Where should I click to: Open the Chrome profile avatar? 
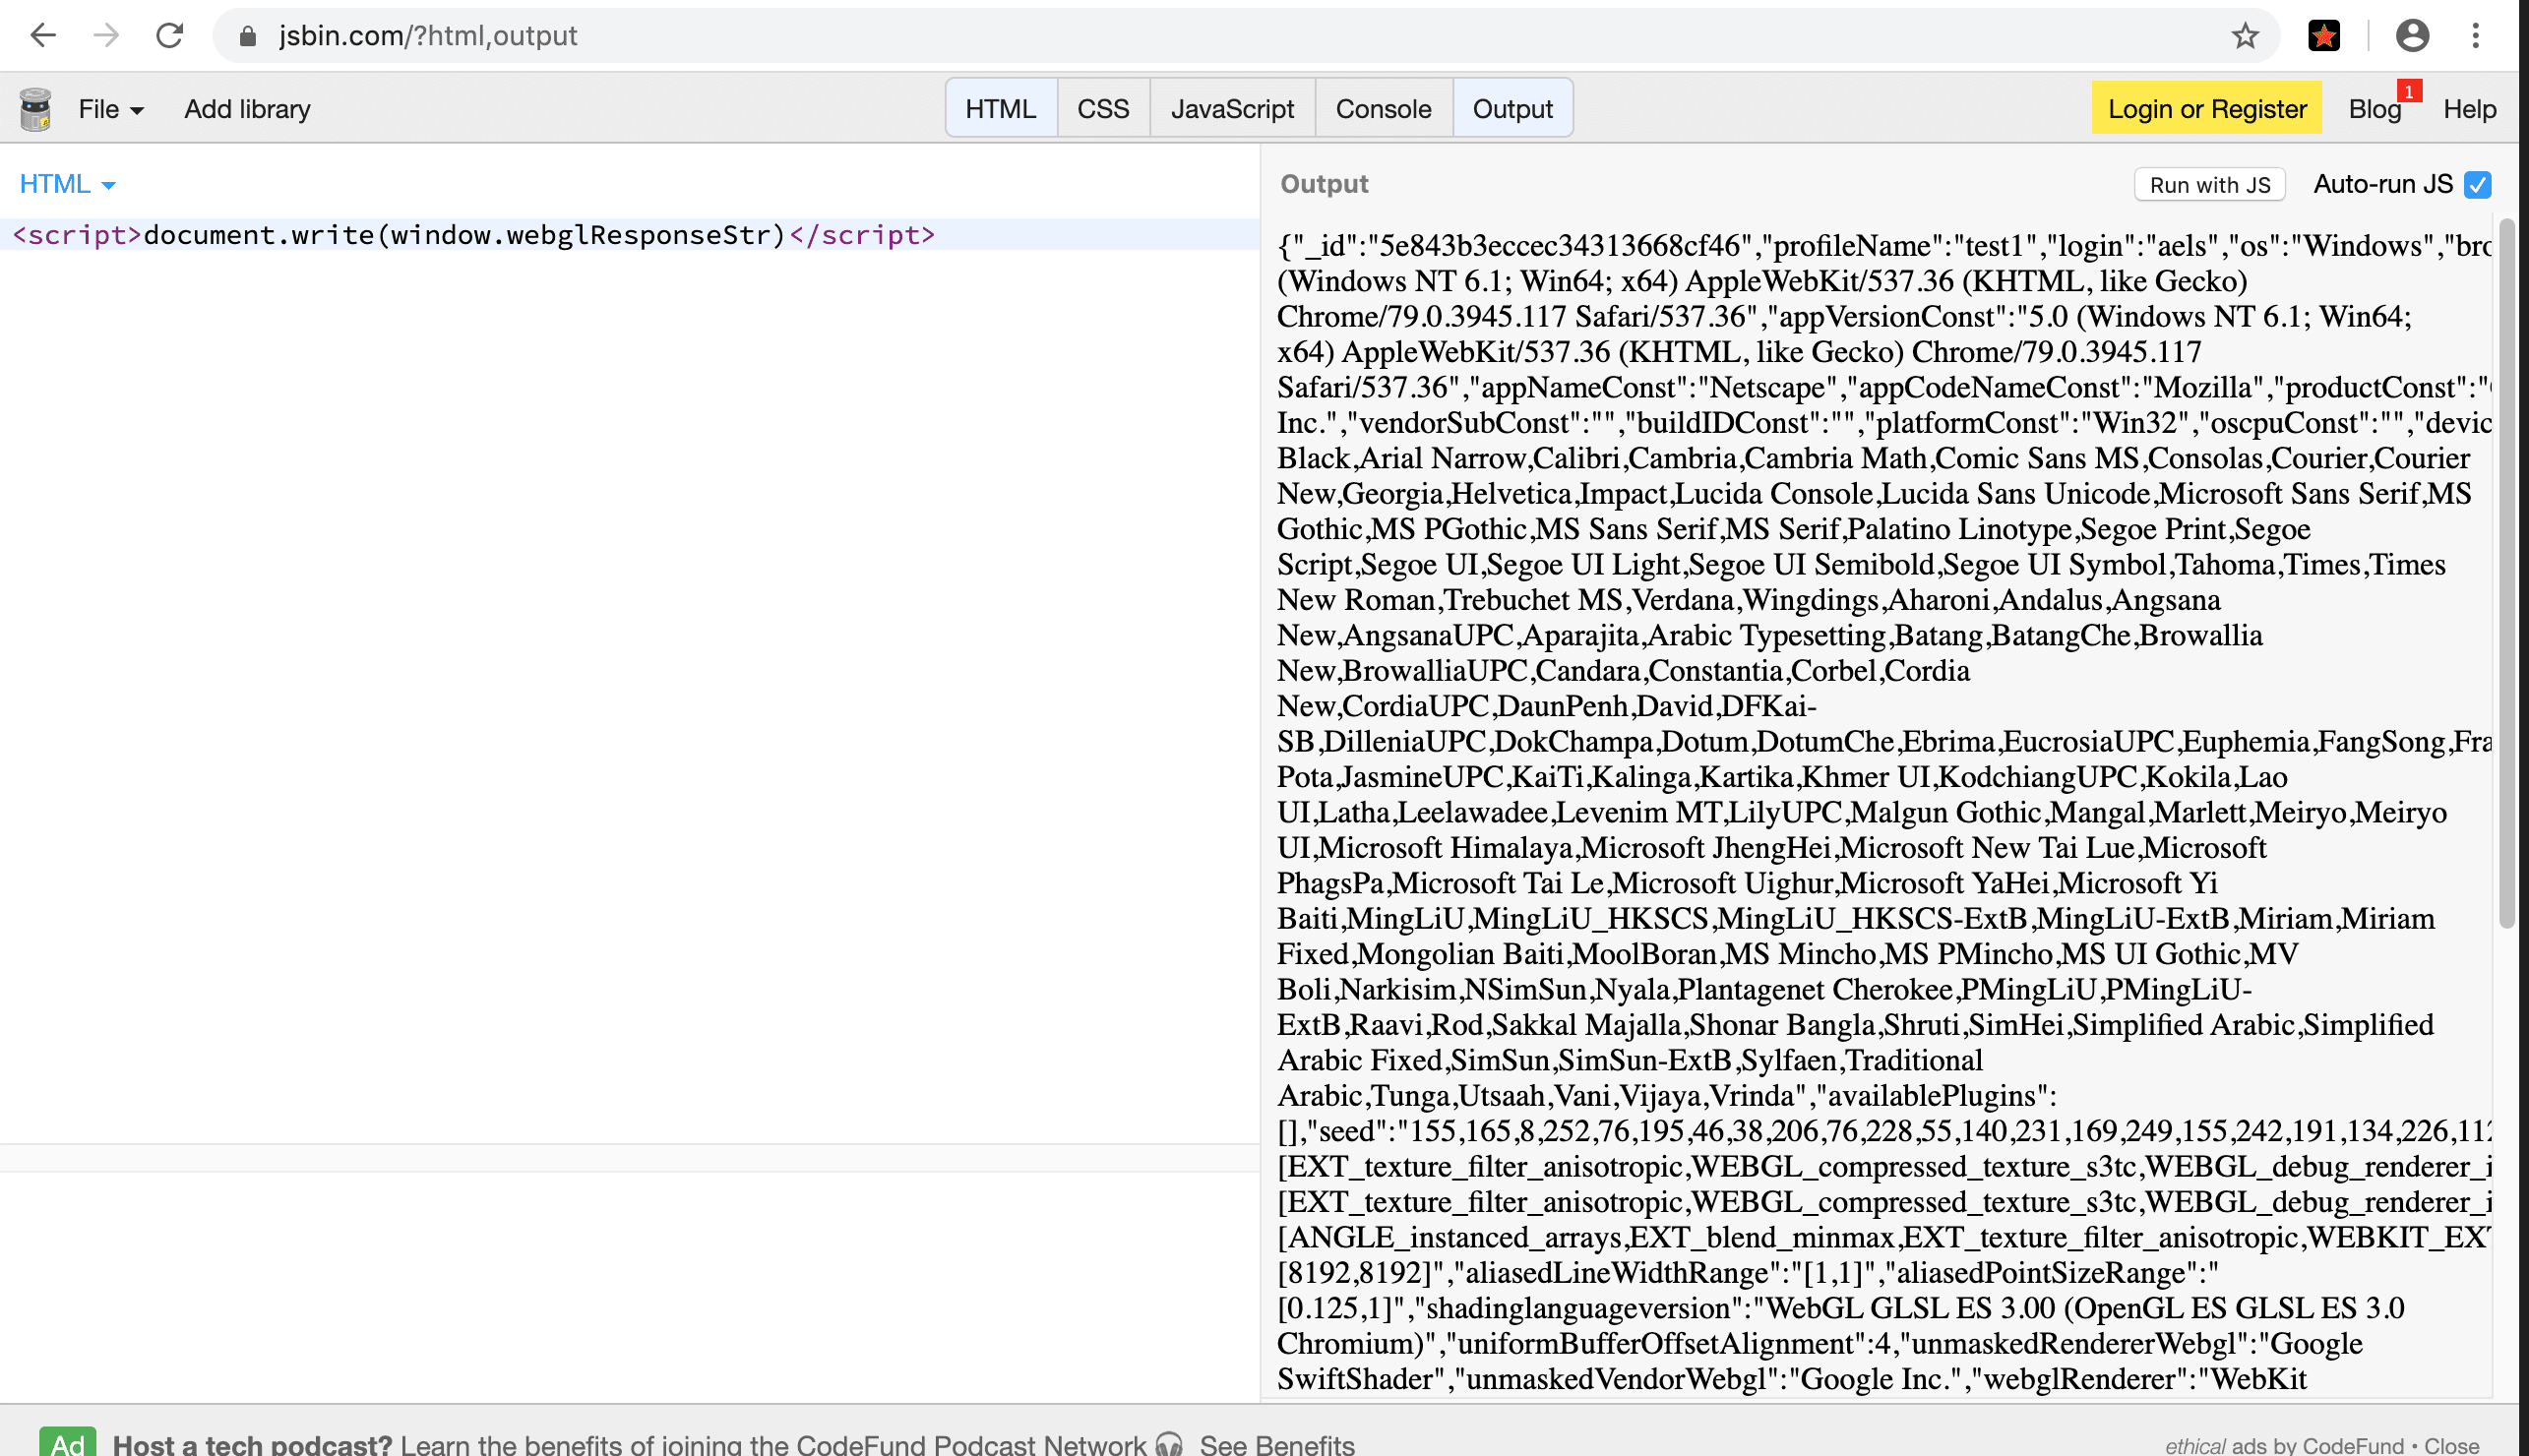2412,36
